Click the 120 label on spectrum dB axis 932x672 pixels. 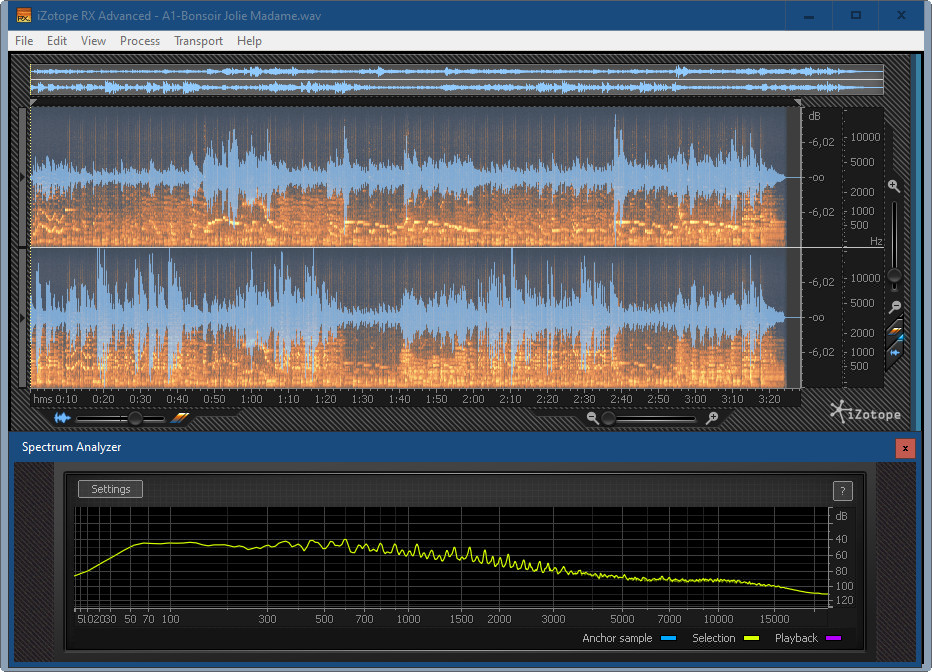pyautogui.click(x=844, y=600)
